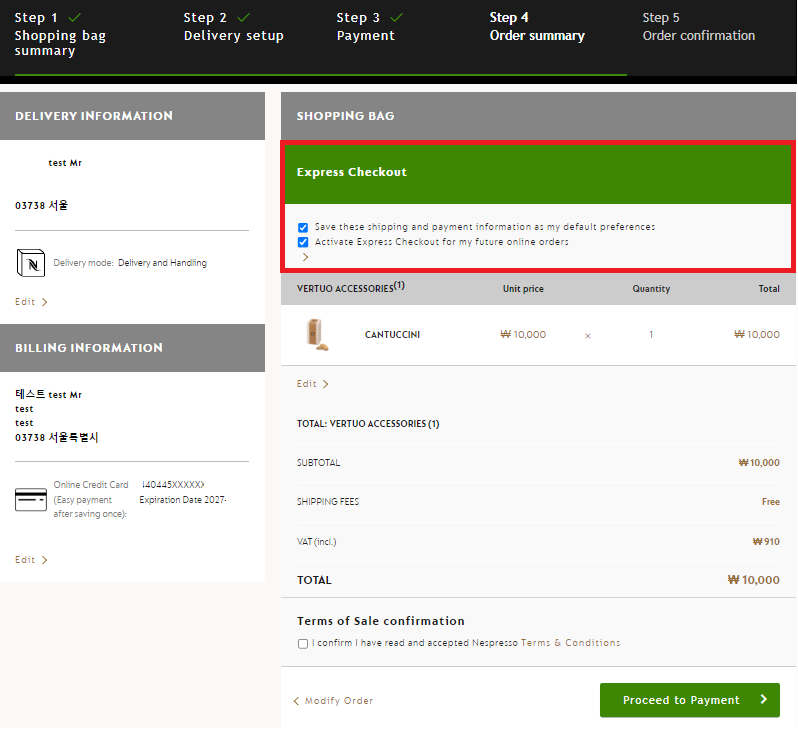The image size is (798, 731).
Task: Edit the shopping bag items
Action: tap(312, 384)
